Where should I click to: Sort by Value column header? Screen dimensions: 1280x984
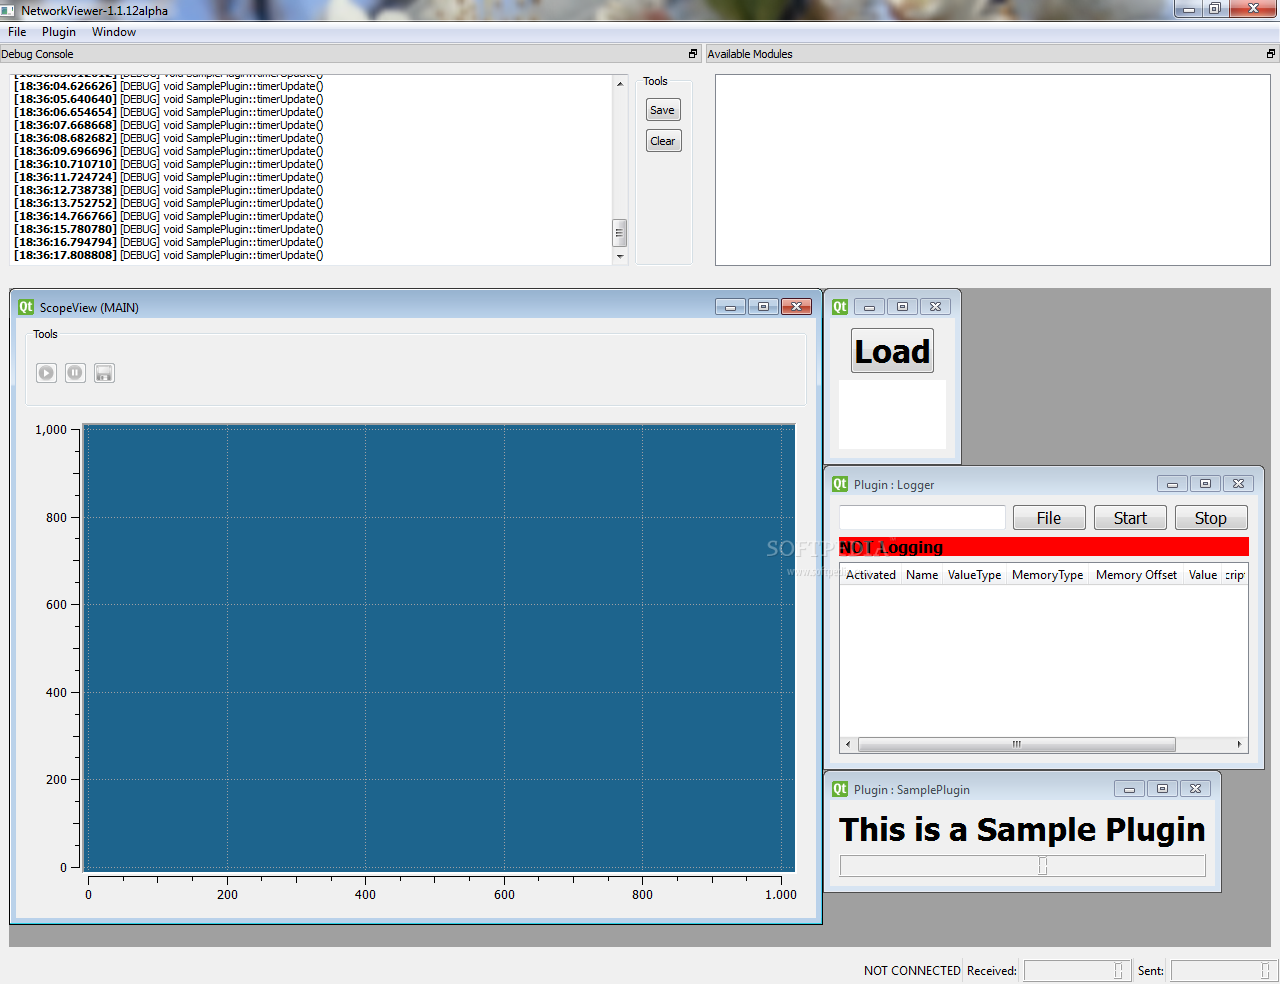(x=1203, y=575)
